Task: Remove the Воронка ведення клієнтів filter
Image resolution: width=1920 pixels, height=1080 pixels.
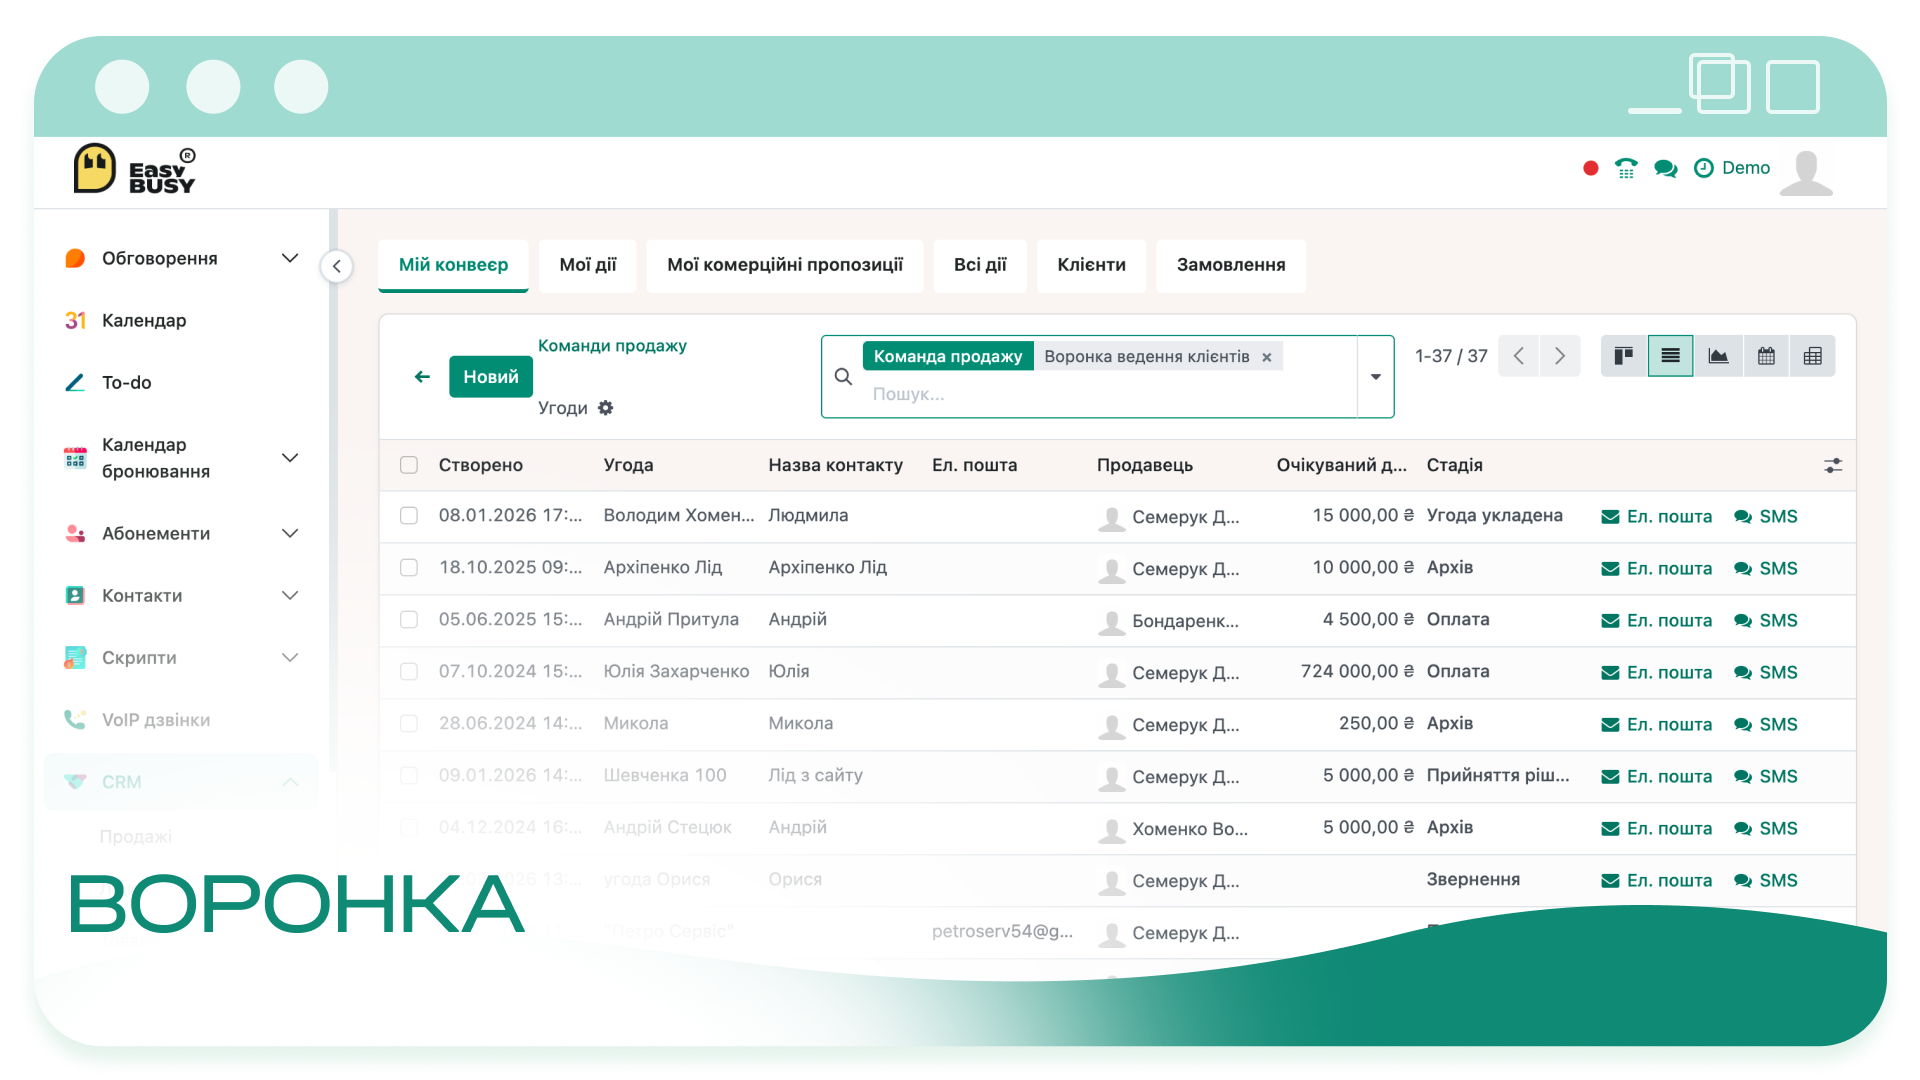Action: (1266, 357)
